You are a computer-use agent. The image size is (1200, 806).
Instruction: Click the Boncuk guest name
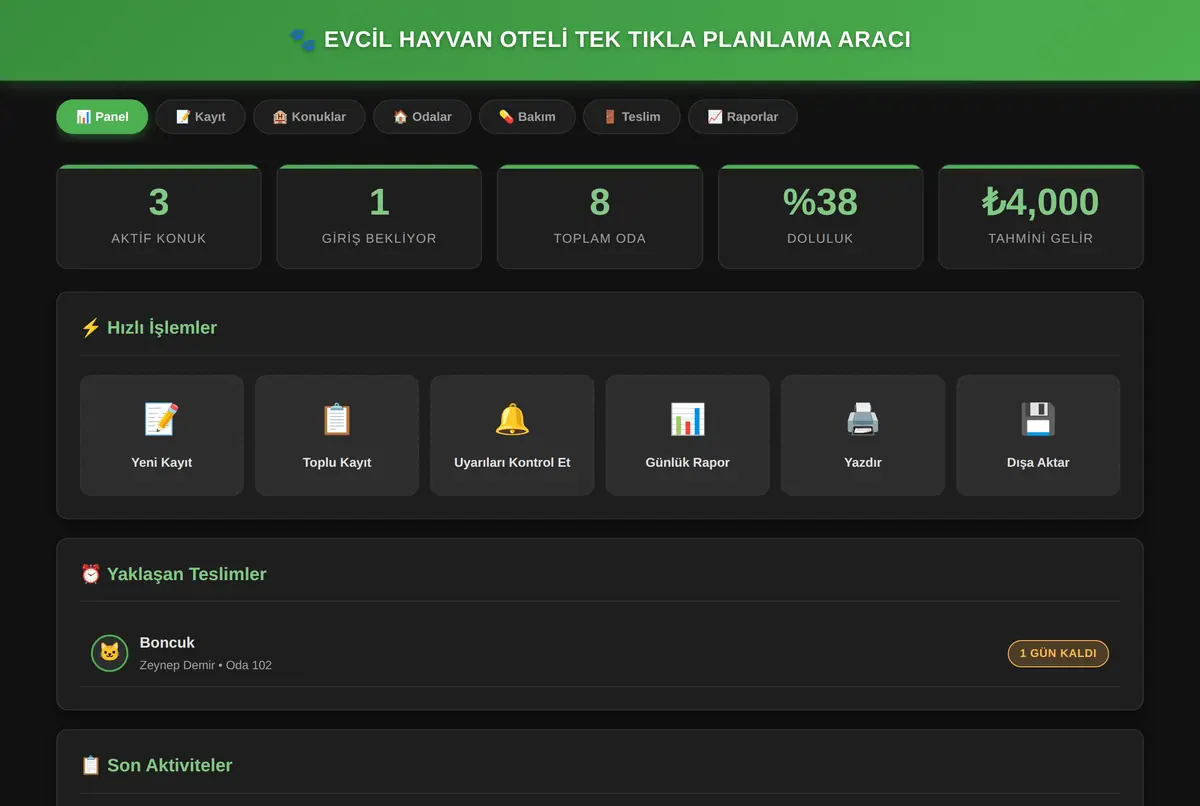coord(167,643)
